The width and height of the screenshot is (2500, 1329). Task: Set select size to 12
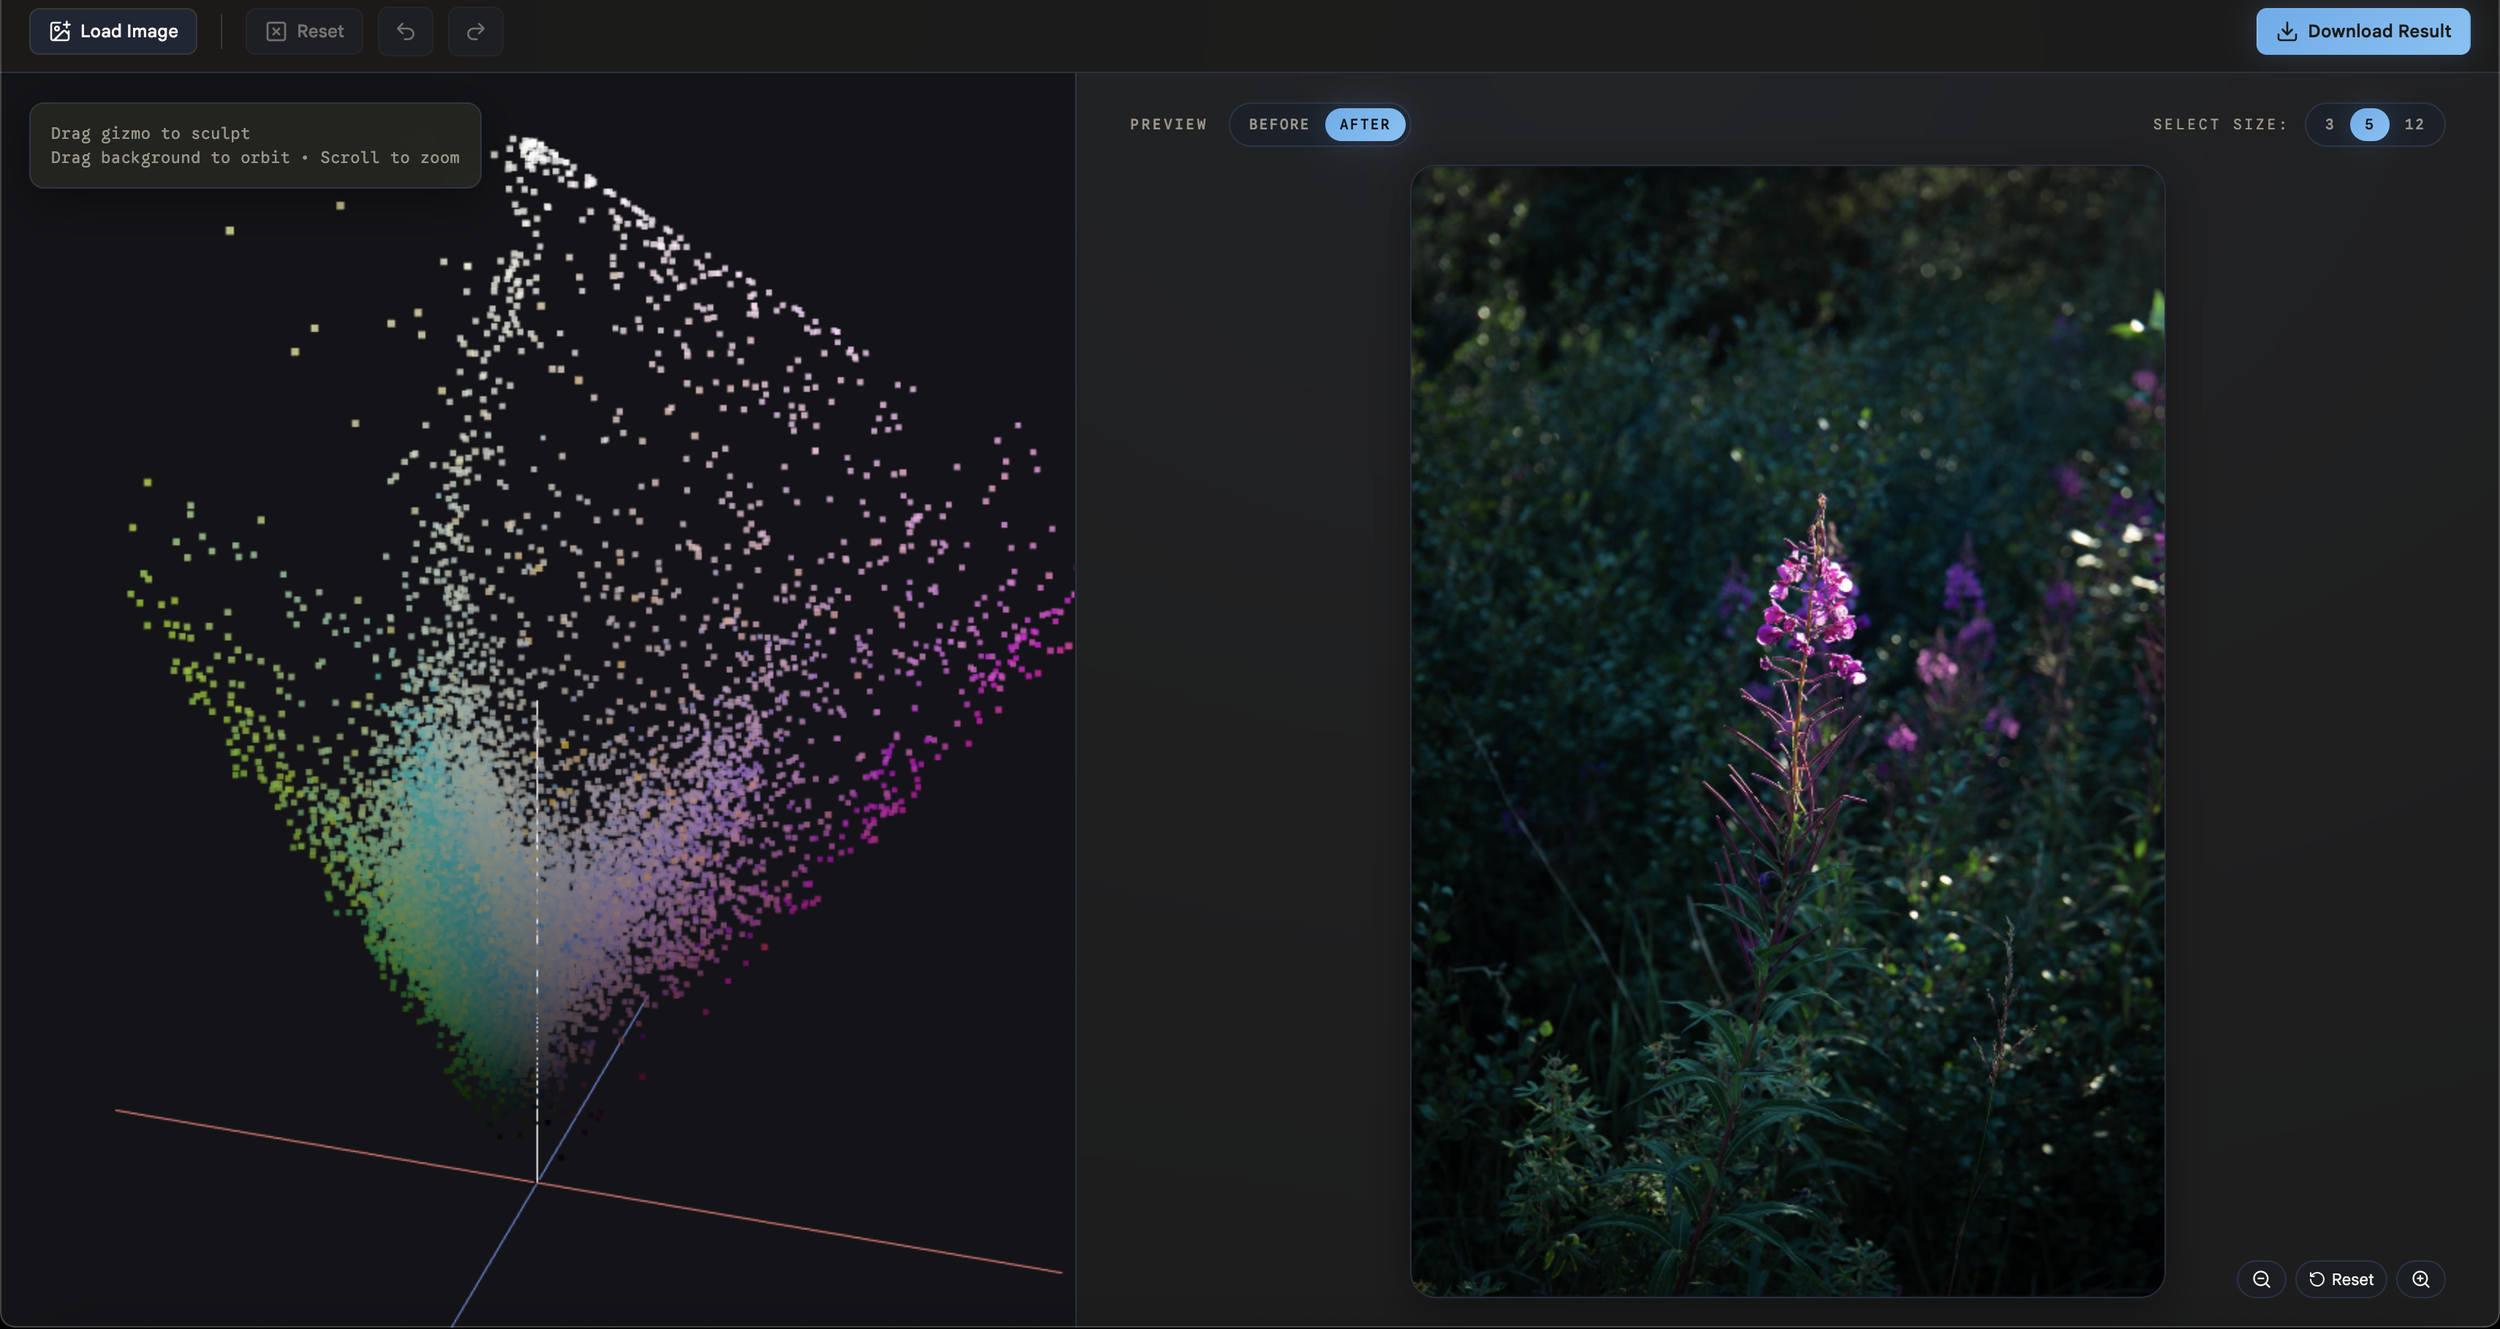pyautogui.click(x=2414, y=124)
